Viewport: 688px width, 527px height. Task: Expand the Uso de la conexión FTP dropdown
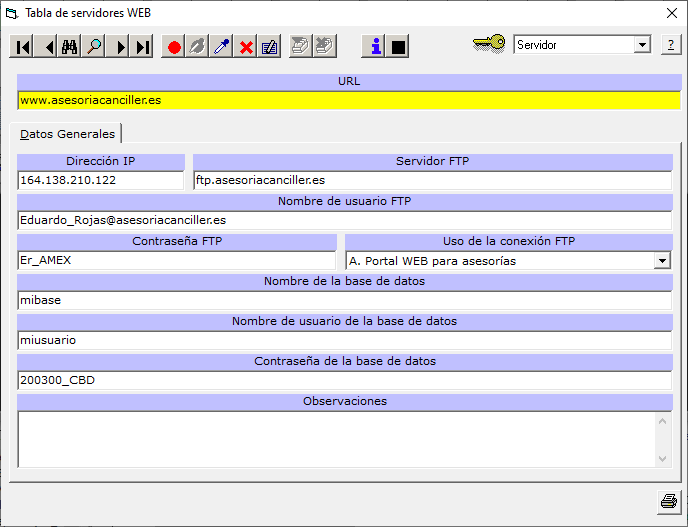(x=661, y=261)
